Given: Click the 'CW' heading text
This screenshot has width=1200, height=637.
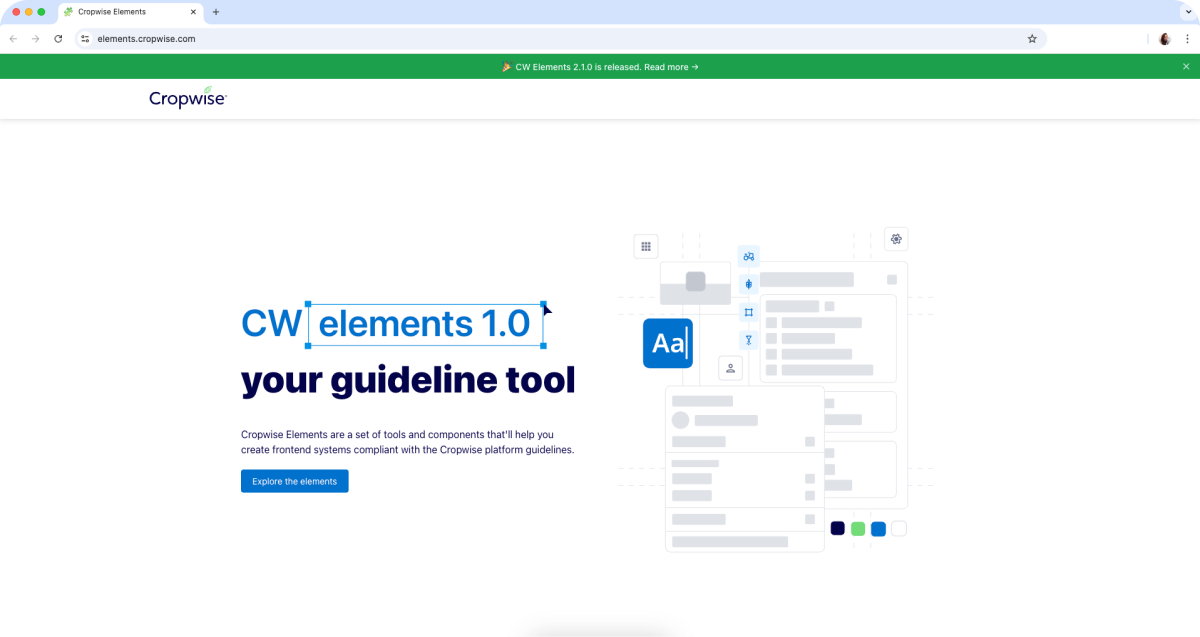Looking at the screenshot, I should [271, 324].
